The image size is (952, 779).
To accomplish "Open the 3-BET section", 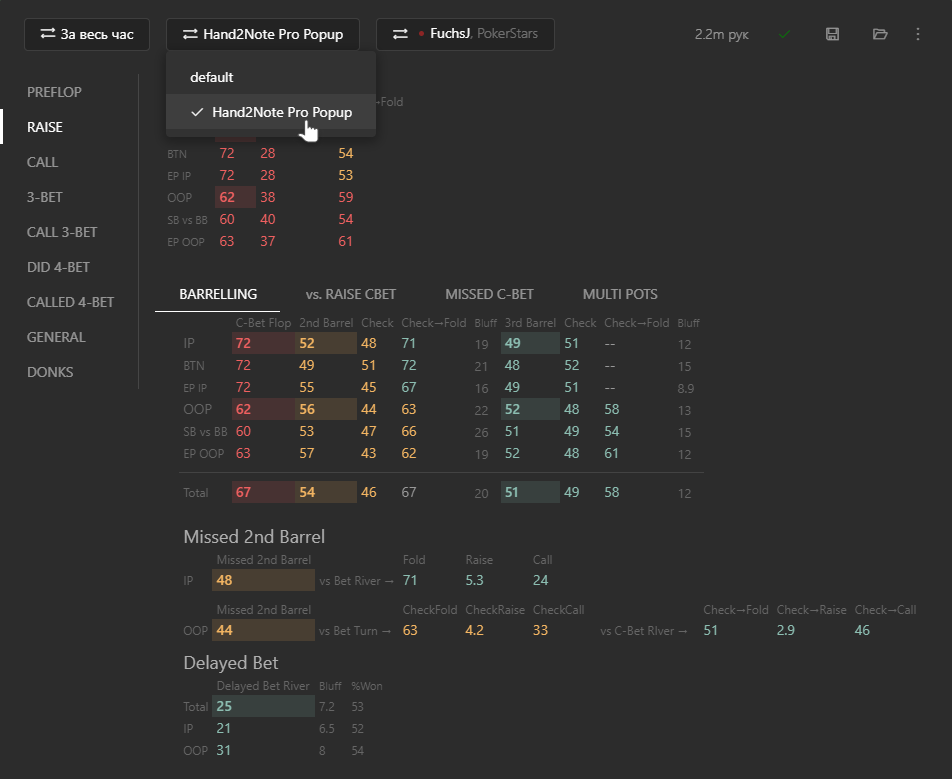I will (44, 197).
